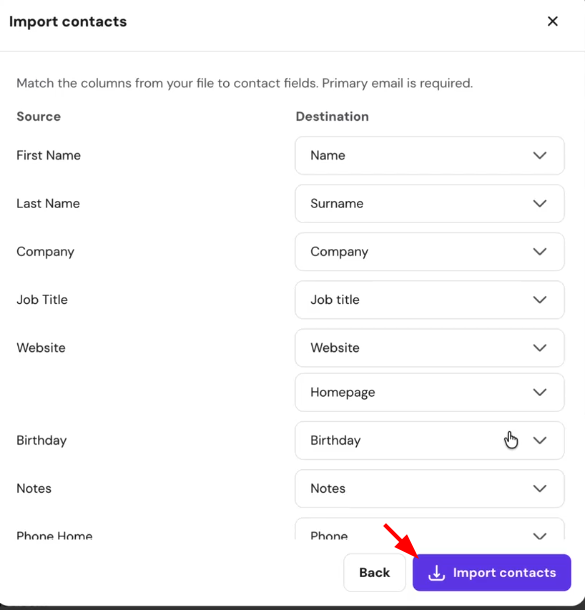The image size is (585, 610).
Task: Click the download icon on Import contacts button
Action: (436, 573)
